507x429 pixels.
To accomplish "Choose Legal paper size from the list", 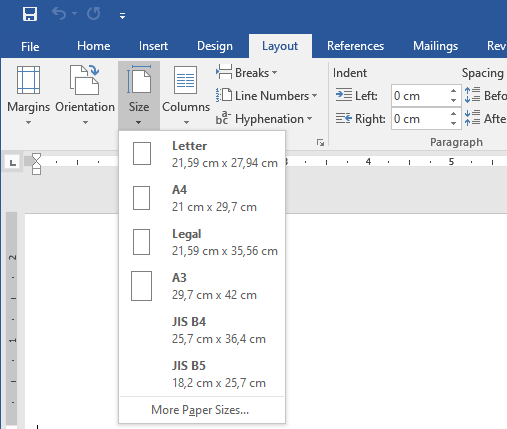I will [202, 242].
